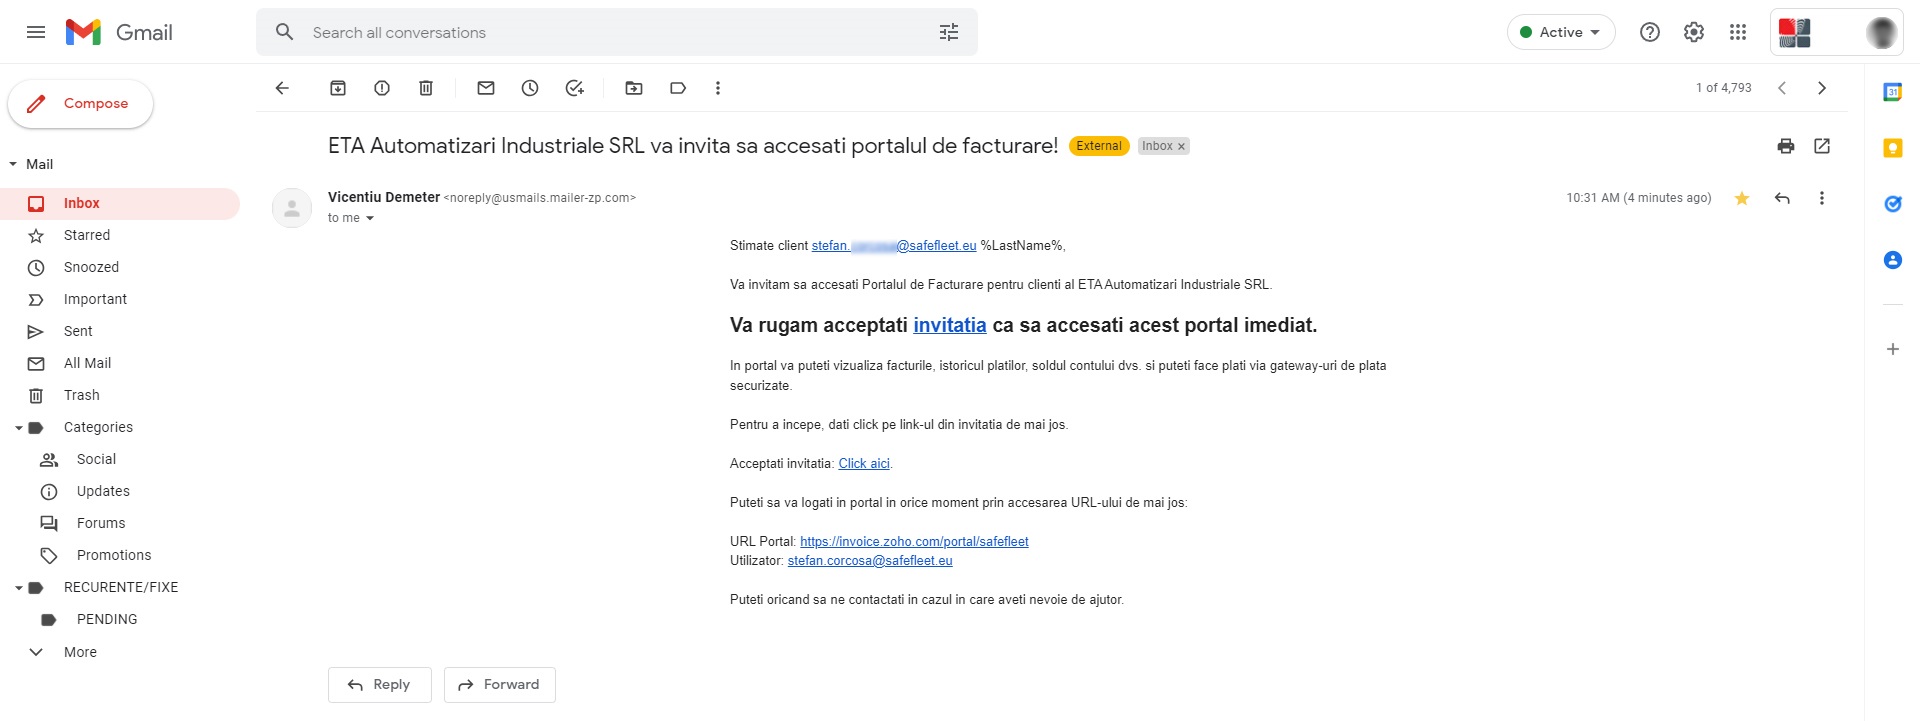The image size is (1922, 721).
Task: Open email in new window
Action: click(1823, 146)
